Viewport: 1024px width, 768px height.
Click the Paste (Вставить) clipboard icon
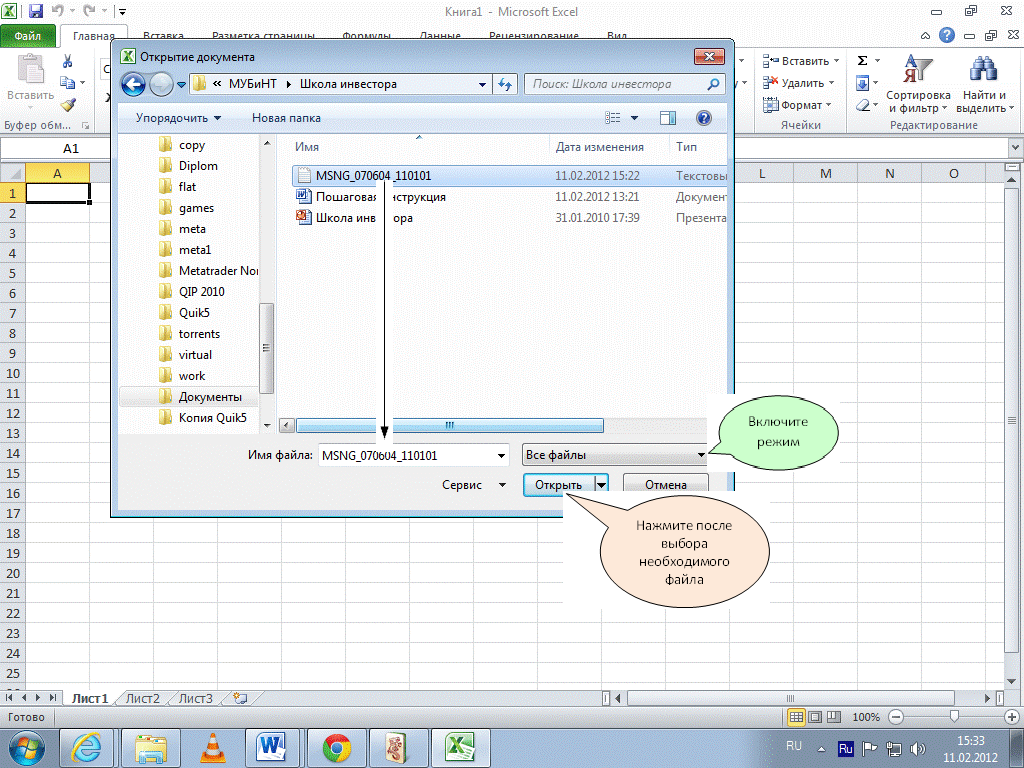tap(31, 70)
